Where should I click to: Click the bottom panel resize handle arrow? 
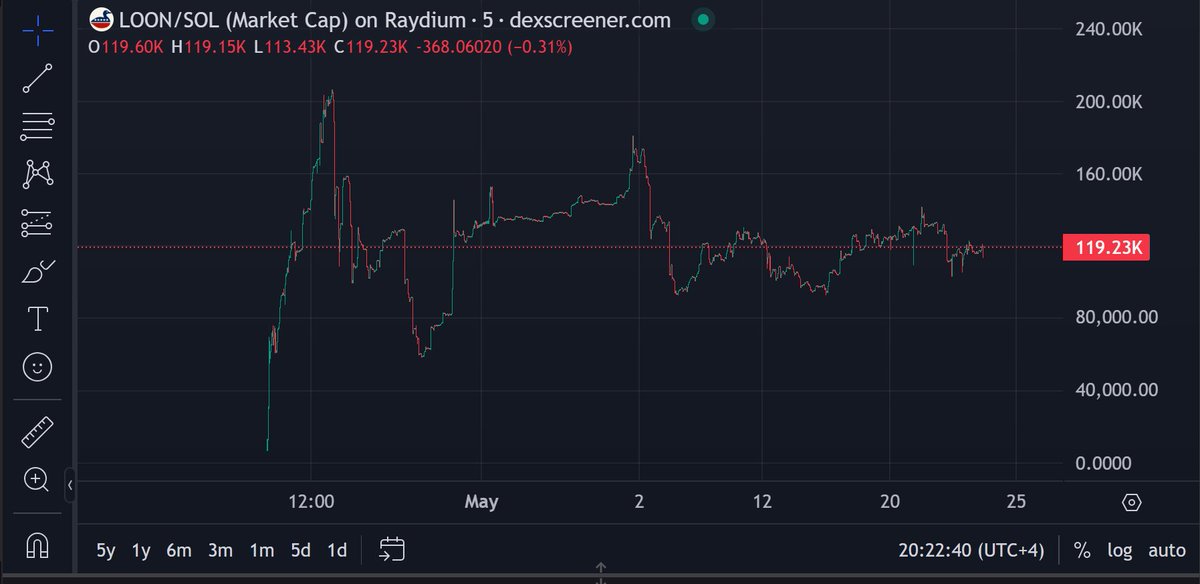(600, 572)
